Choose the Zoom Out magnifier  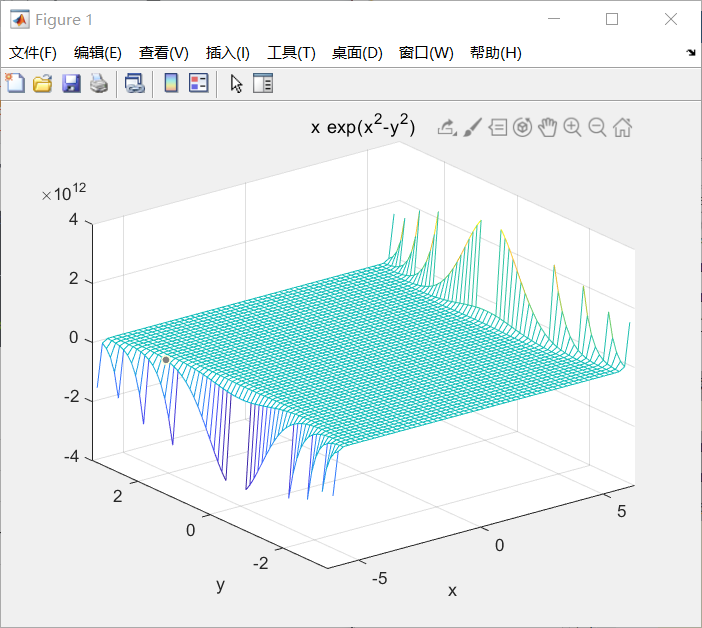(597, 128)
